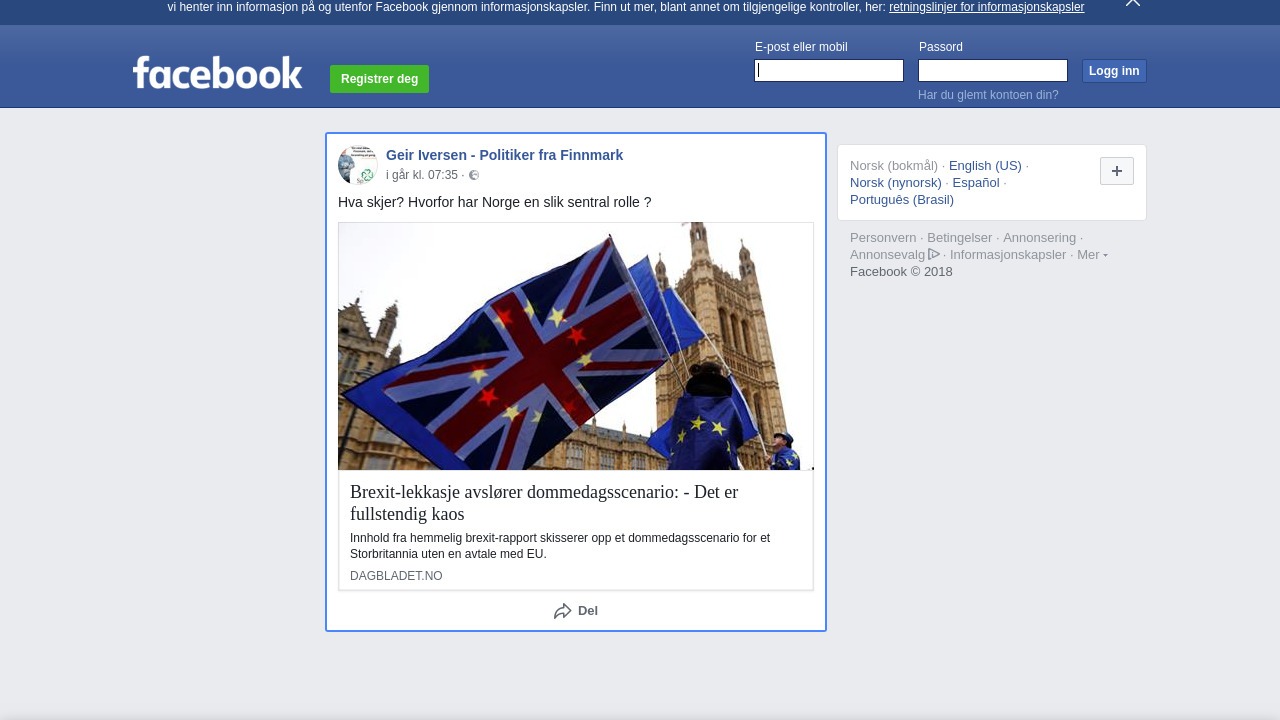Image resolution: width=1280 pixels, height=720 pixels.
Task: Open the Brexit-lekkasje article headline
Action: 544,503
